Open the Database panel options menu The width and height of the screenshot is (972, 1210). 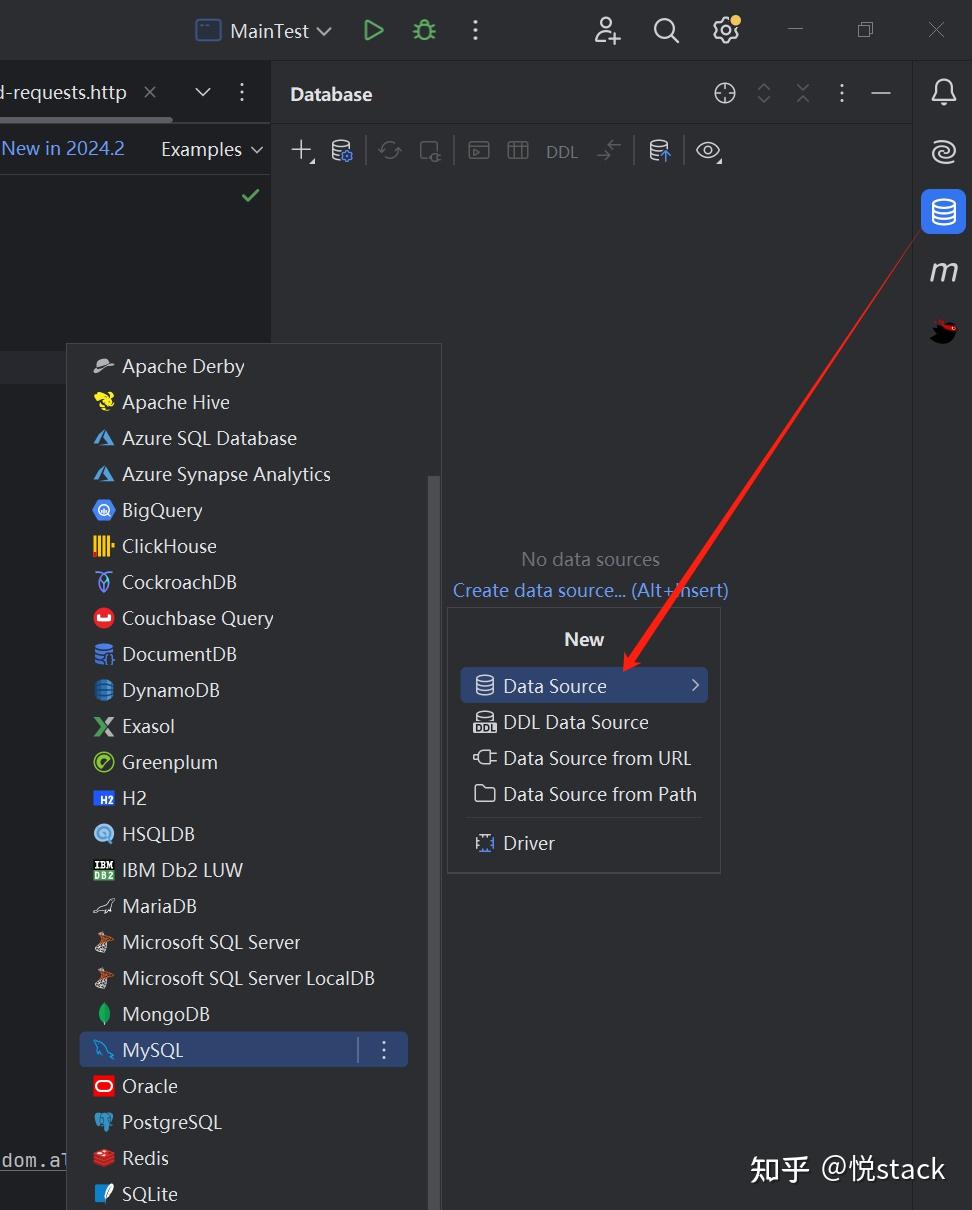(841, 92)
